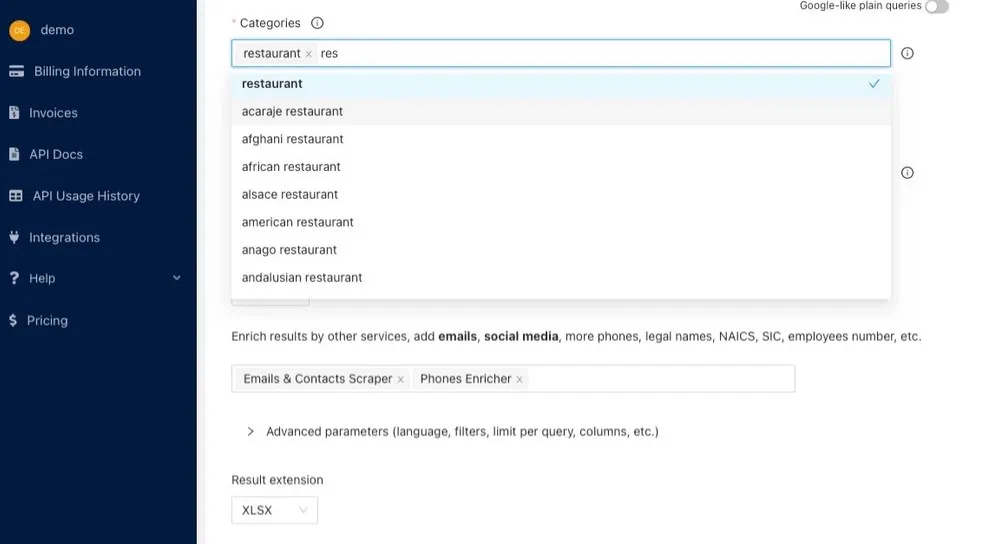Toggle the Google-like plain queries switch
The width and height of the screenshot is (985, 544).
[936, 7]
